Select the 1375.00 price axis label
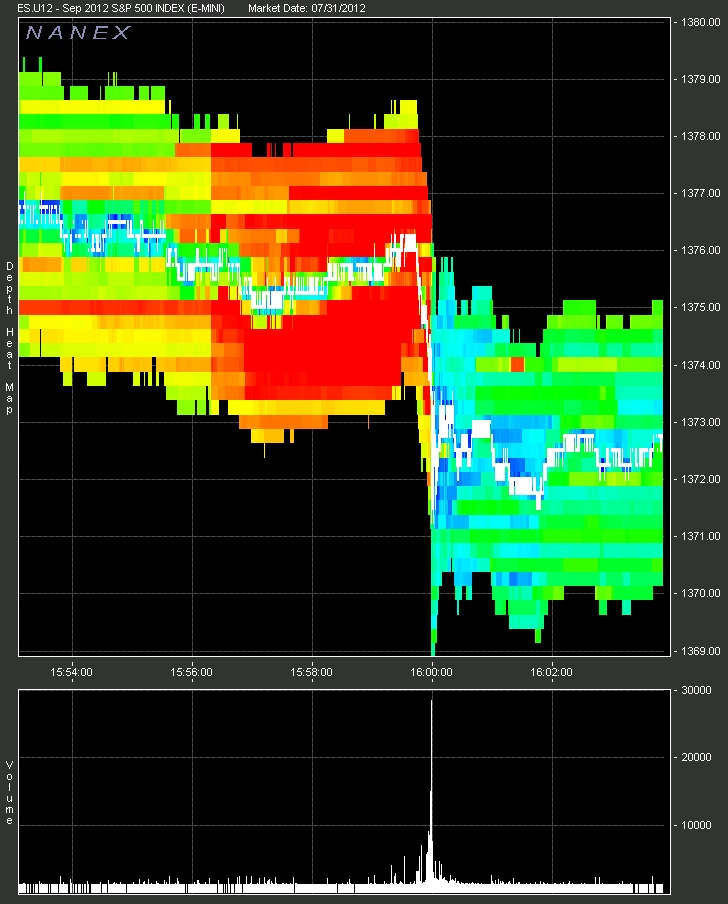 coord(700,308)
